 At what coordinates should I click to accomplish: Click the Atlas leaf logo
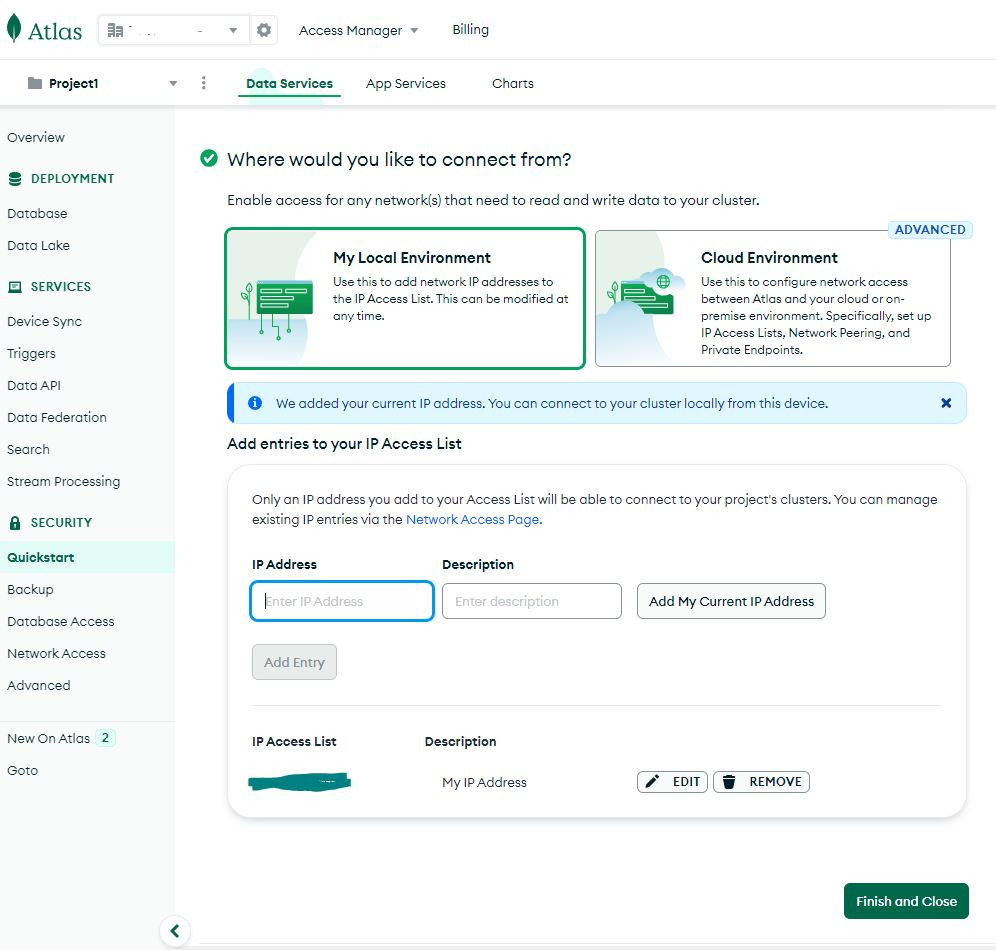[x=14, y=29]
